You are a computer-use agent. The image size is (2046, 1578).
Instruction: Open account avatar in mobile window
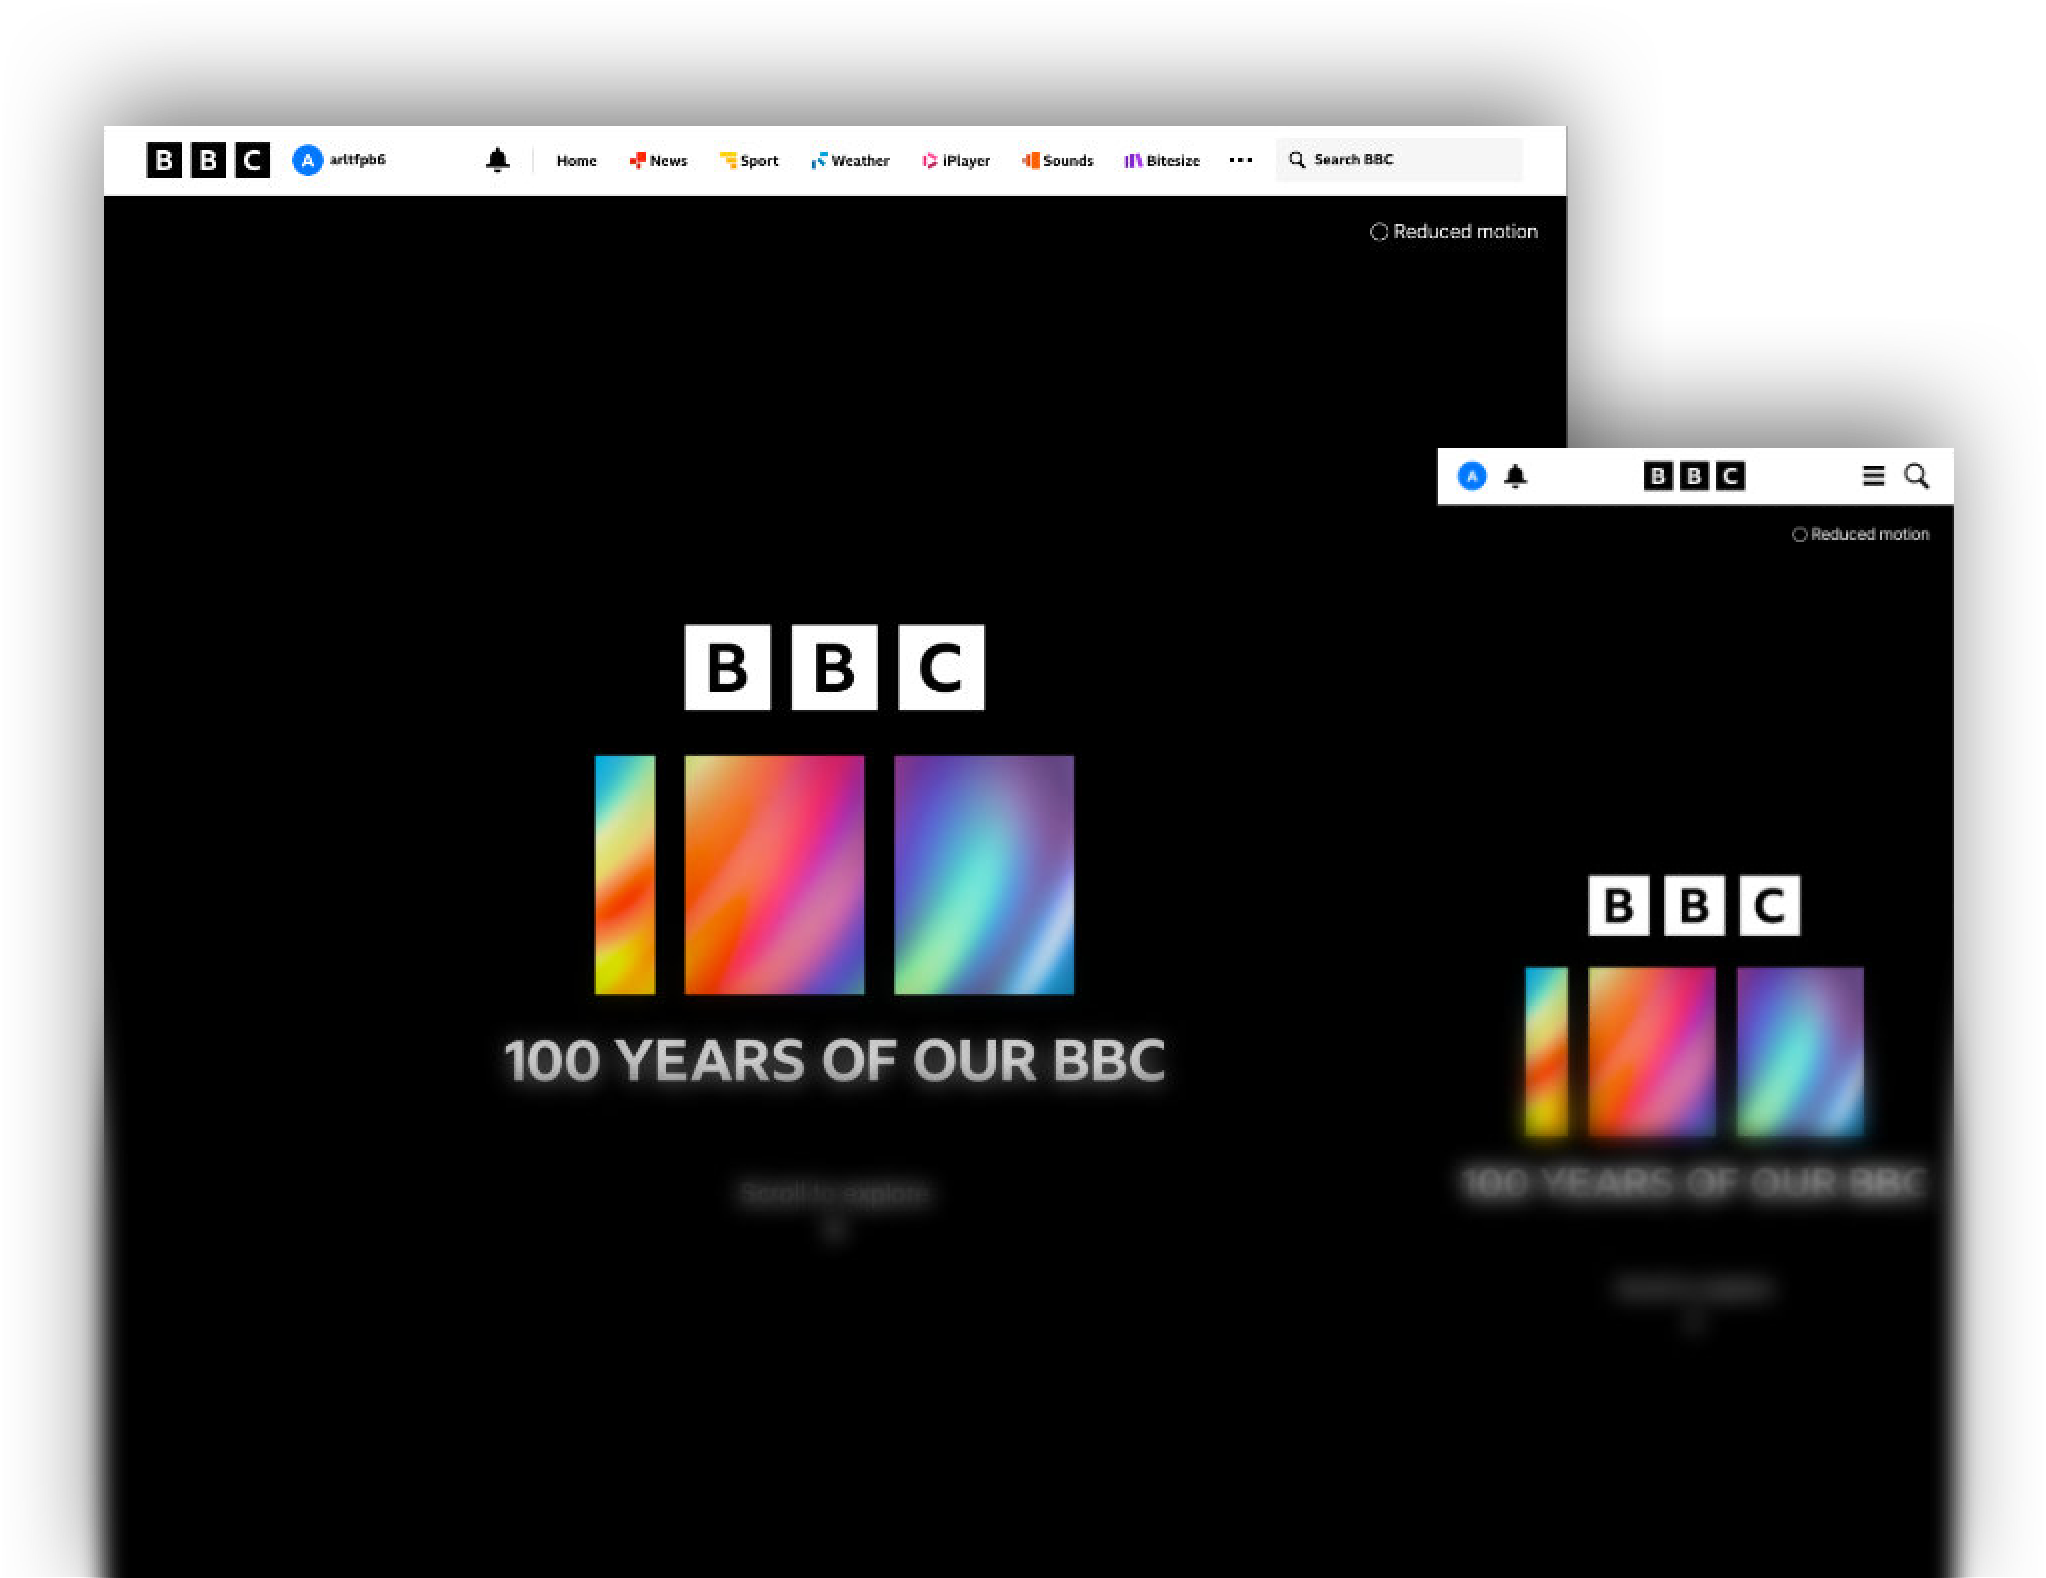point(1472,476)
